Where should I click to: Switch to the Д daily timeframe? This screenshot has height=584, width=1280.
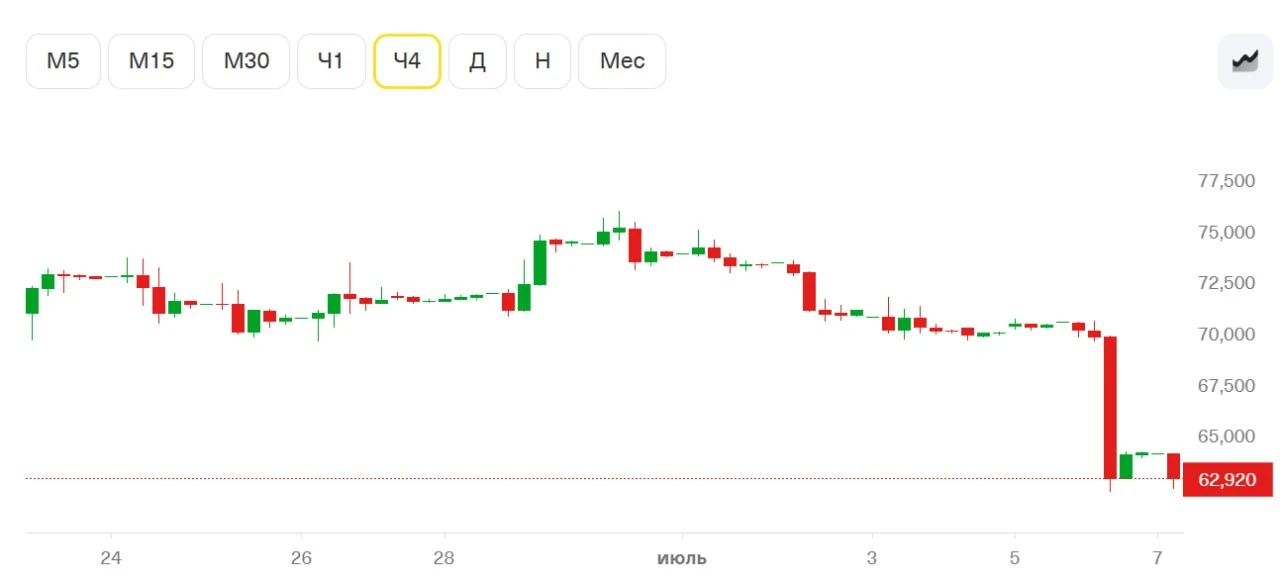[478, 61]
